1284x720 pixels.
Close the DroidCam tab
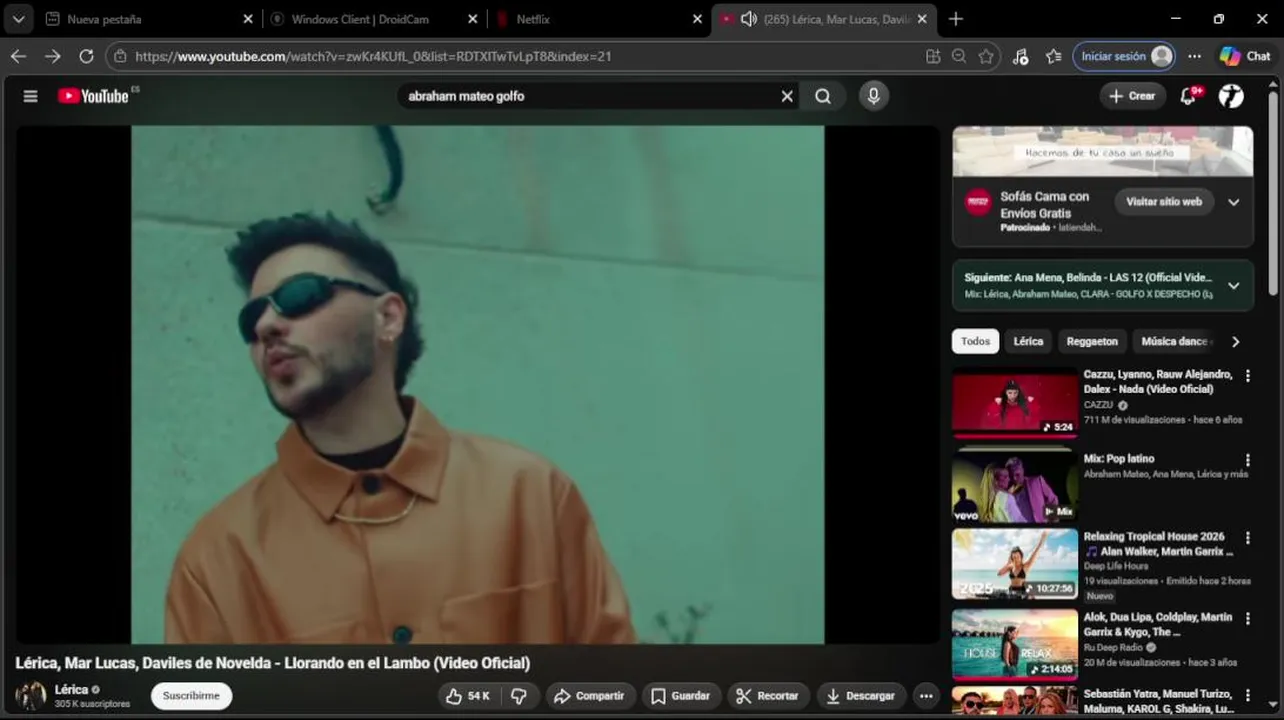(x=473, y=19)
